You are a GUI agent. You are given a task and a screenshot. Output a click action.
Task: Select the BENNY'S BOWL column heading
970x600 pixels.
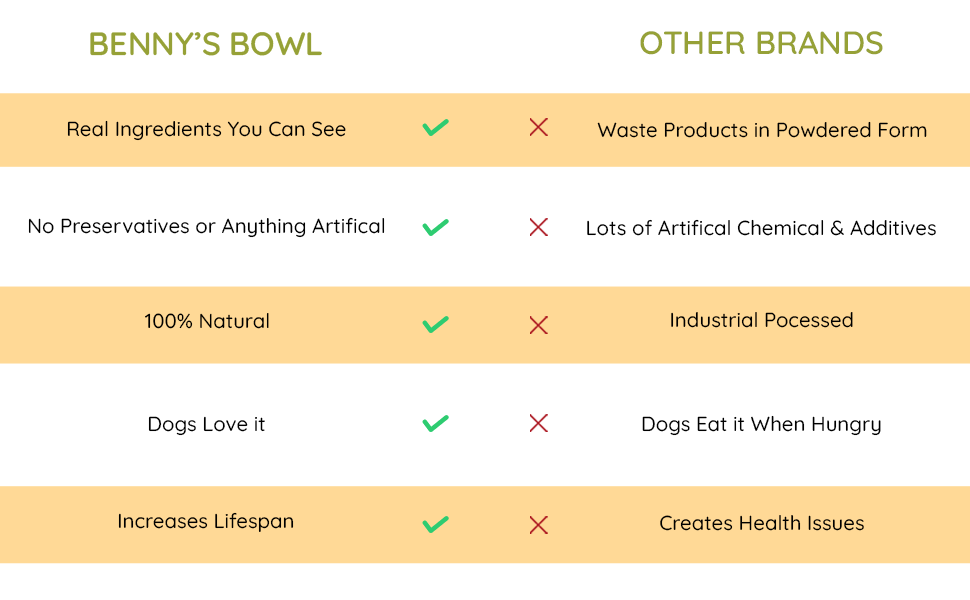(x=205, y=44)
